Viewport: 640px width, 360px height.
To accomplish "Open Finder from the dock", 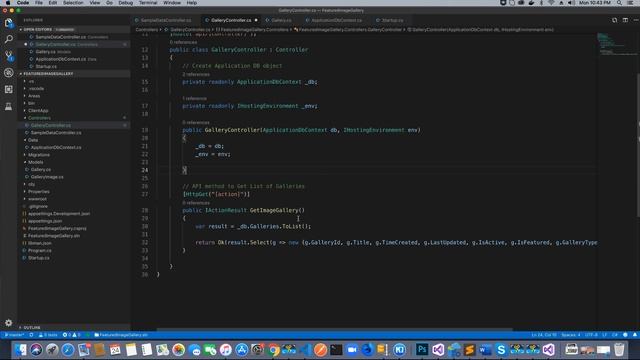I will pyautogui.click(x=20, y=350).
